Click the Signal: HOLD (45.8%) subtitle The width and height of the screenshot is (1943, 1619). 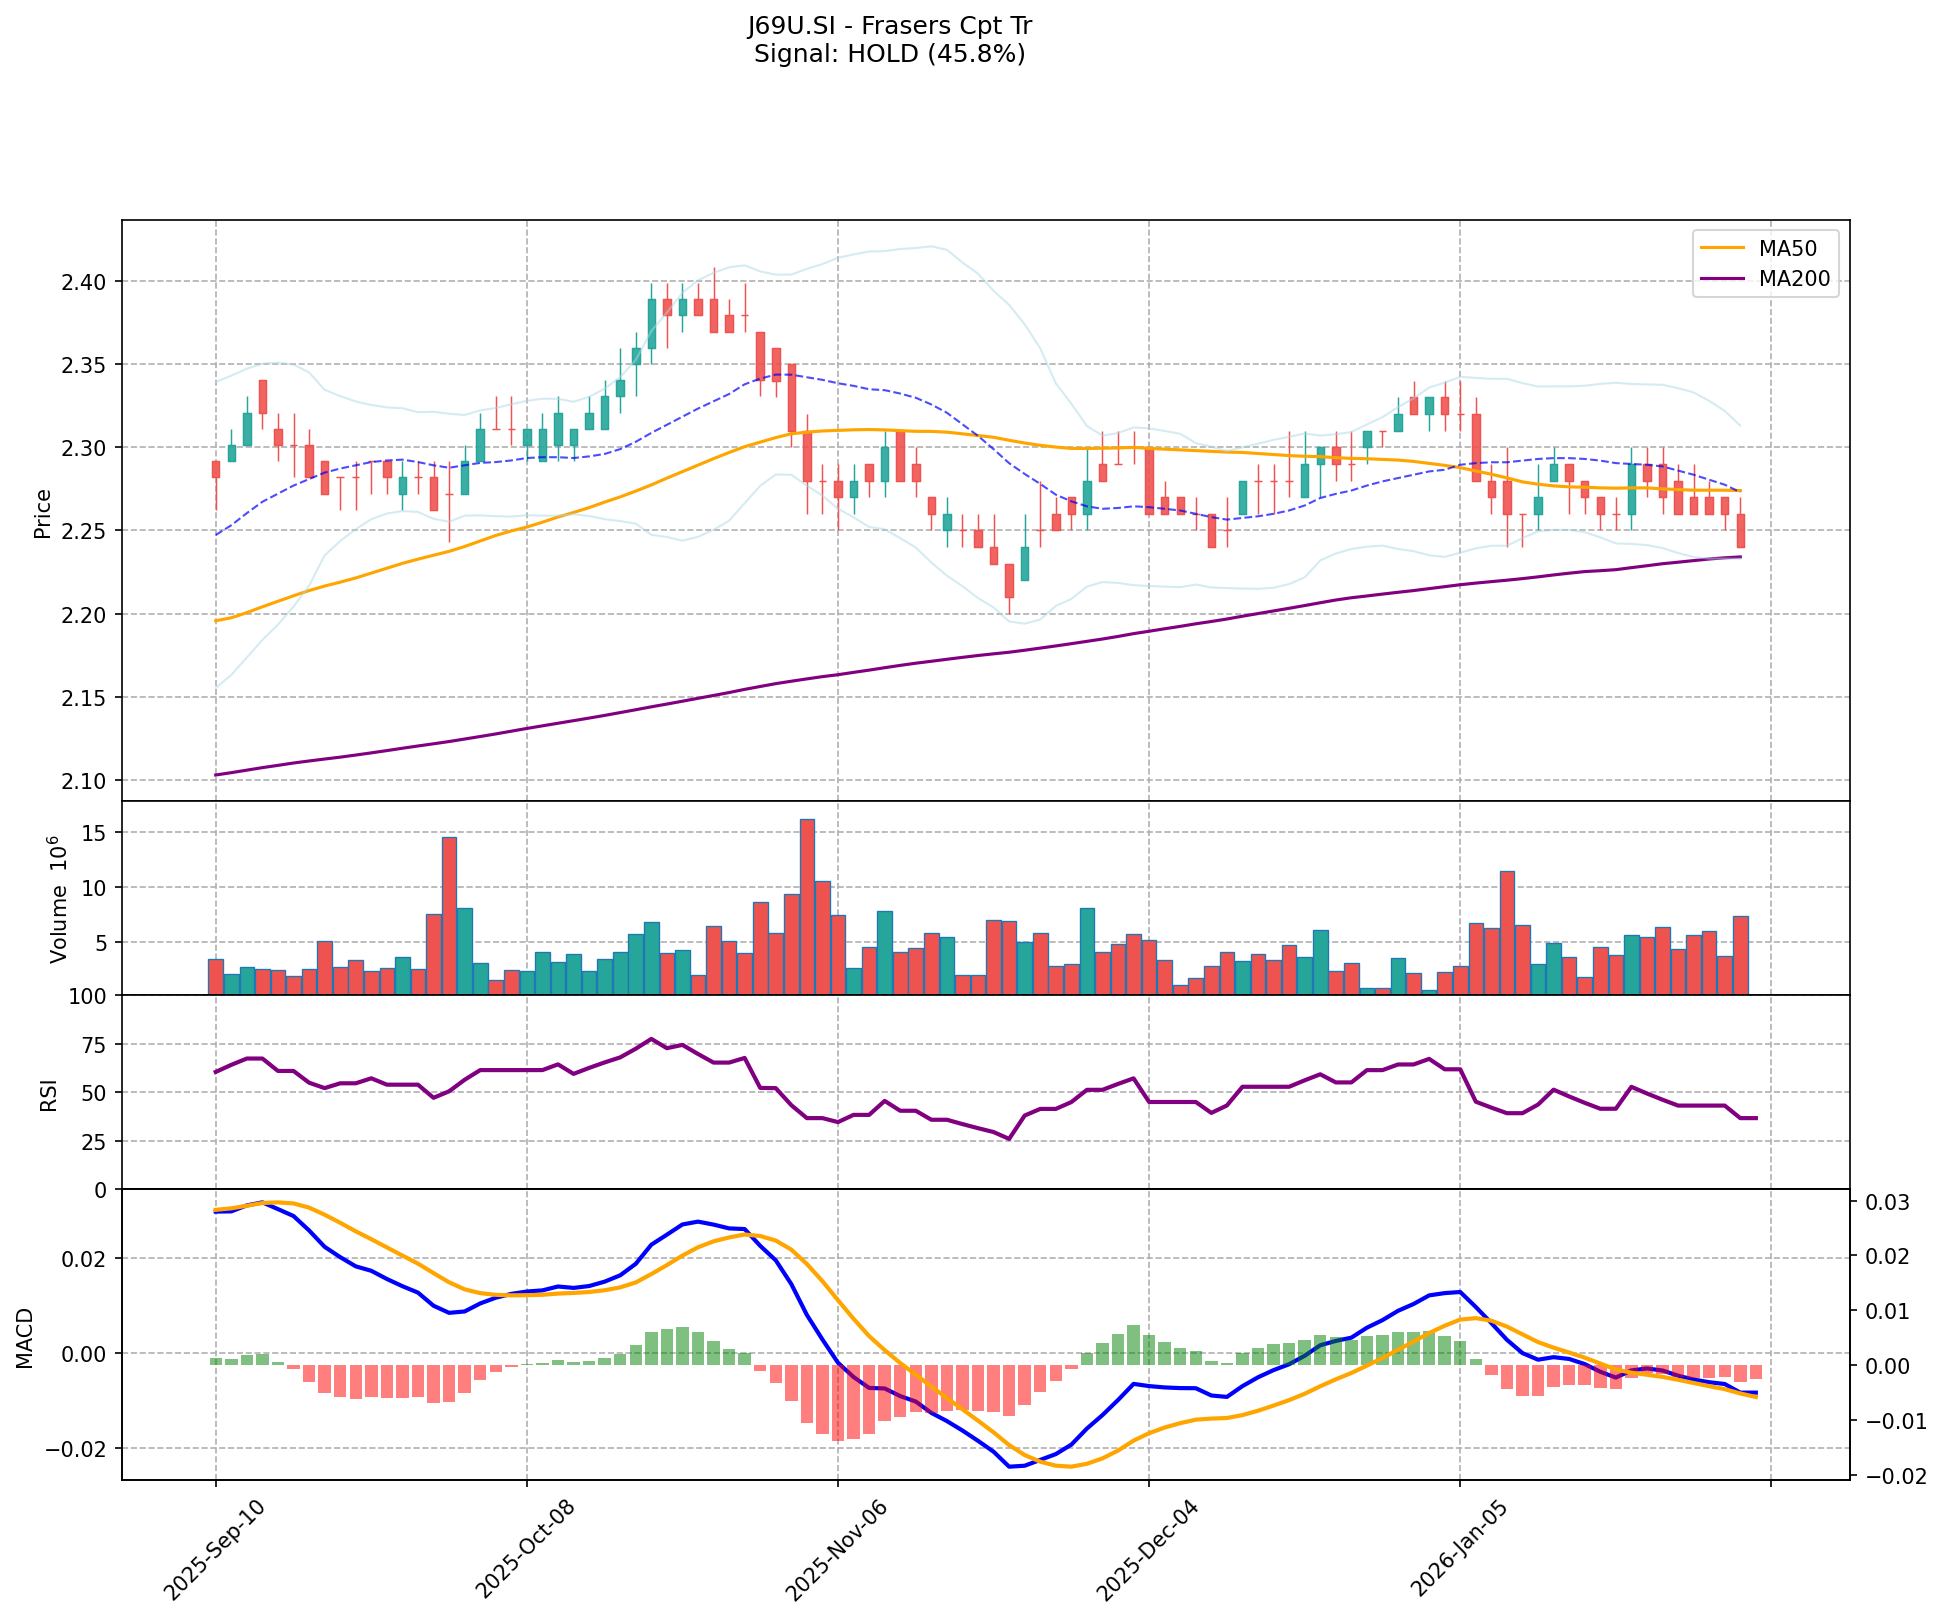[889, 54]
